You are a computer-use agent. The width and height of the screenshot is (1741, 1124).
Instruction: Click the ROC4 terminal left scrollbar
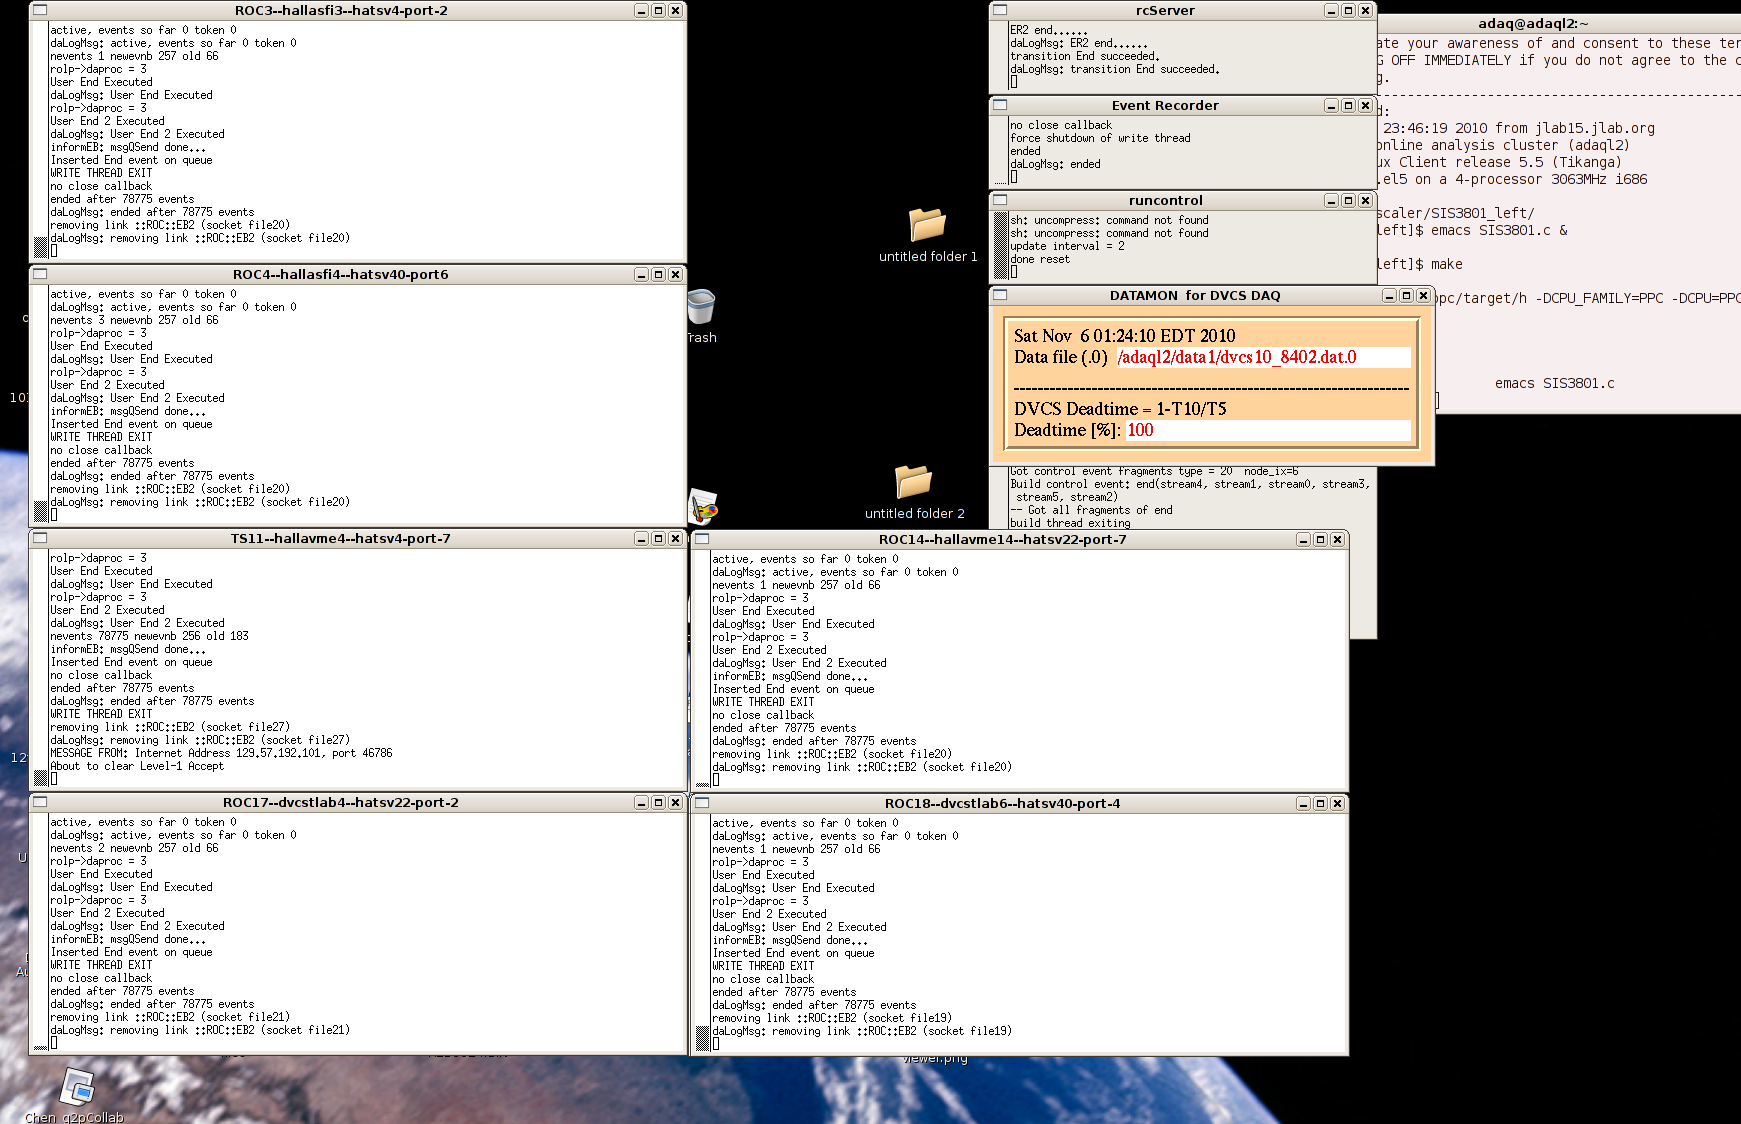41,404
